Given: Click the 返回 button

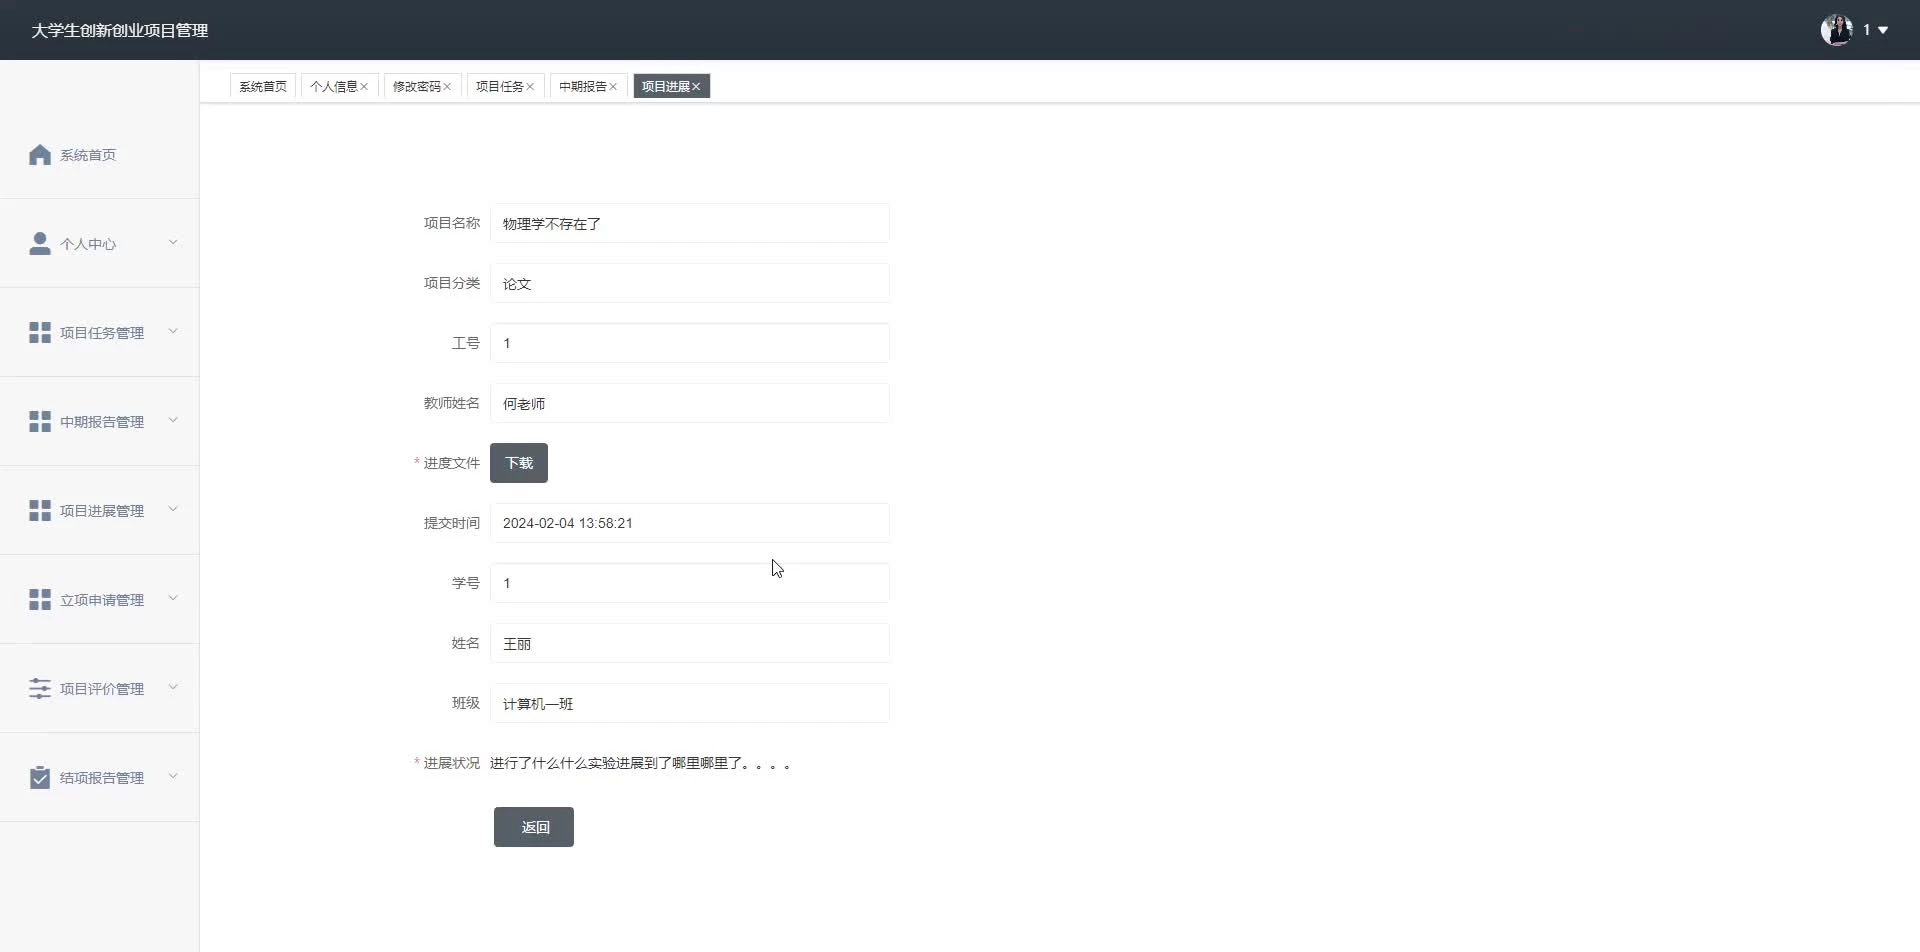Looking at the screenshot, I should tap(534, 827).
